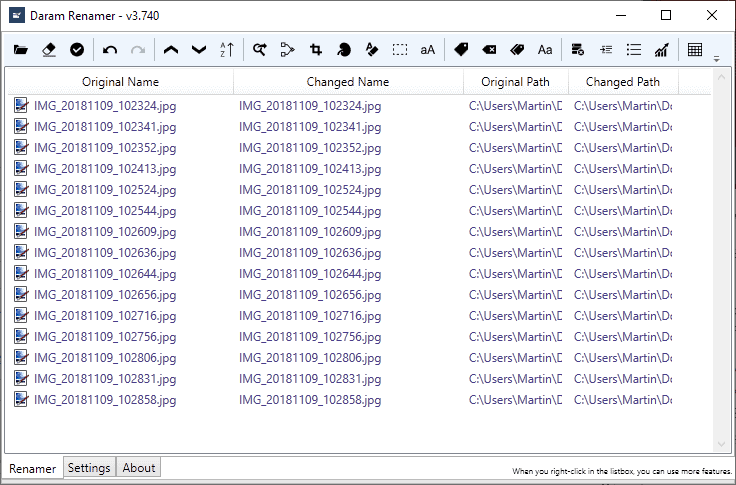Click the Original Path column header
The image size is (736, 485).
click(x=515, y=82)
